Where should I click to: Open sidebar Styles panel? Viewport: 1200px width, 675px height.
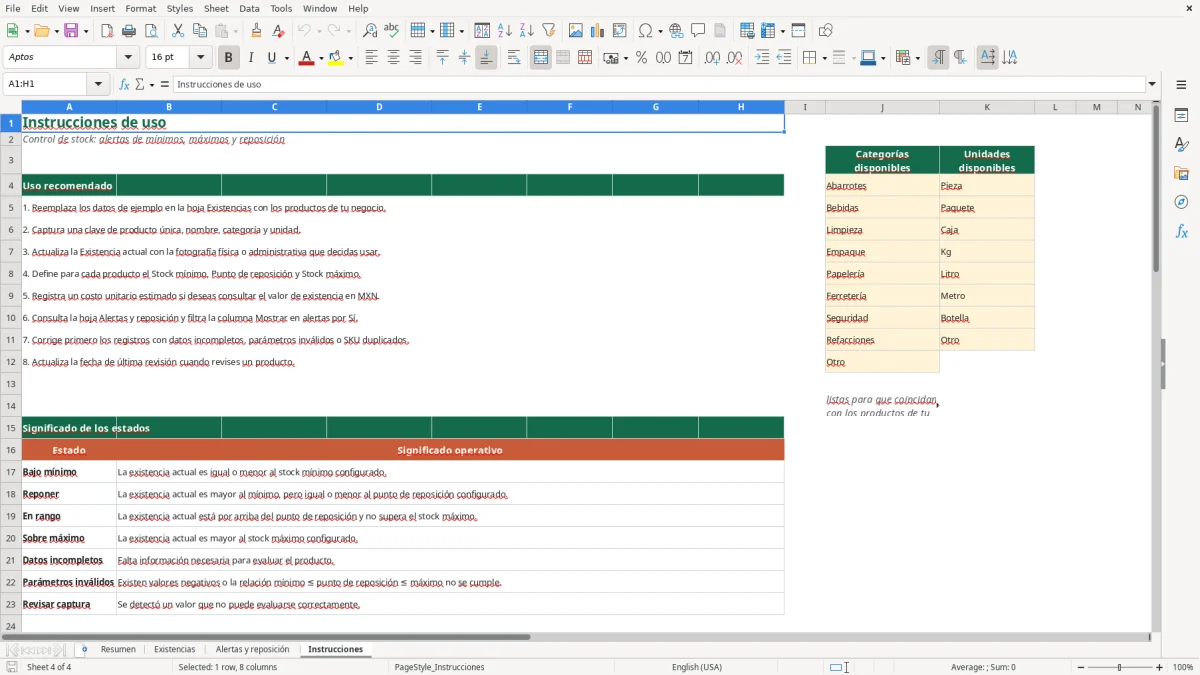[x=1181, y=145]
